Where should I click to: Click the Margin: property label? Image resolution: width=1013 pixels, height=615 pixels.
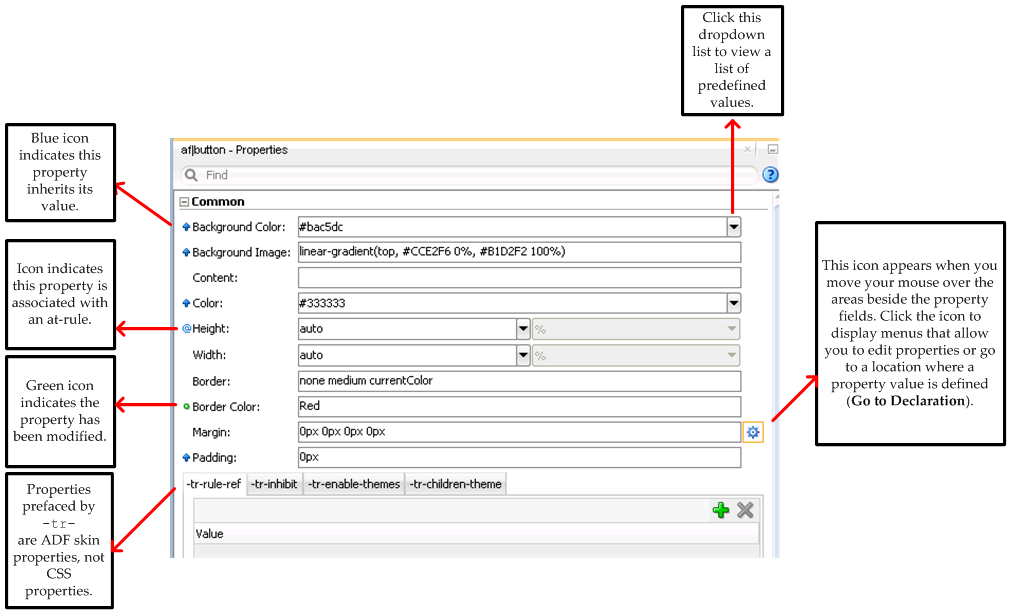(x=211, y=432)
